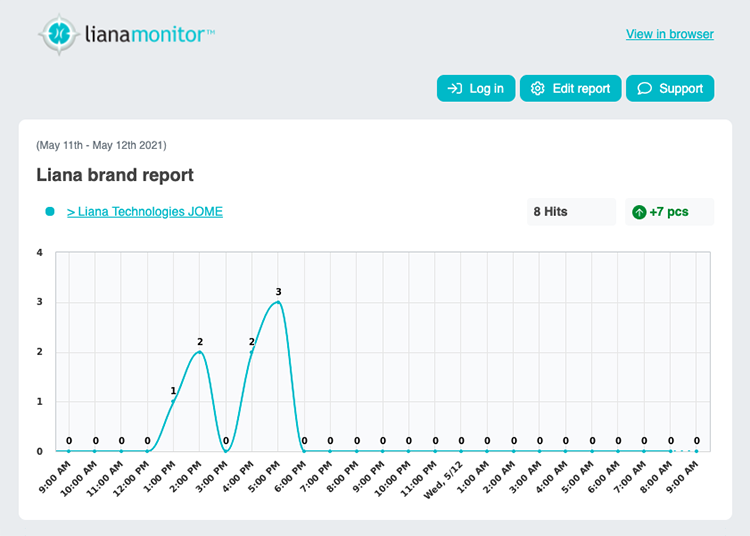
Task: Select the 2:00 PM data point valued 2
Action: coord(200,352)
